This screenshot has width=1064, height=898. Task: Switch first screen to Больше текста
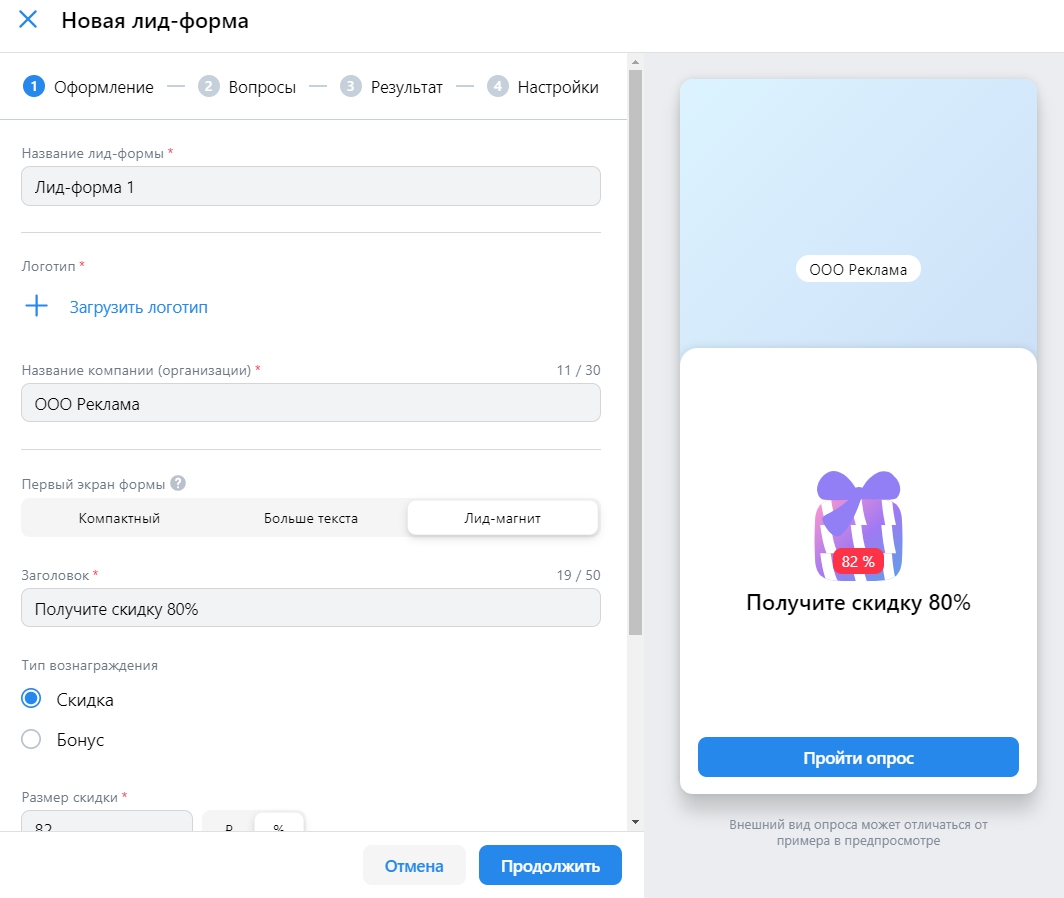311,518
